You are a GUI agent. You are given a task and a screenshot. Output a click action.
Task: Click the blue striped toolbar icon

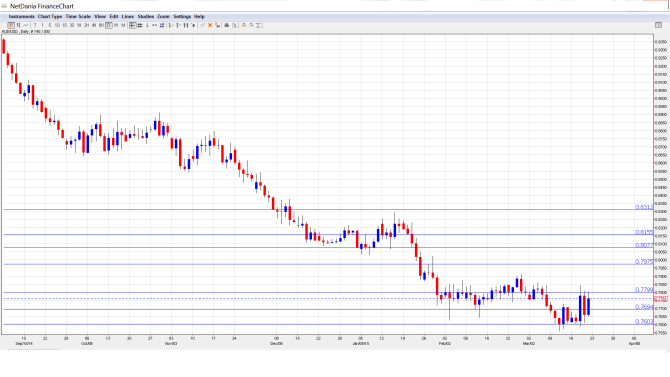[162, 25]
